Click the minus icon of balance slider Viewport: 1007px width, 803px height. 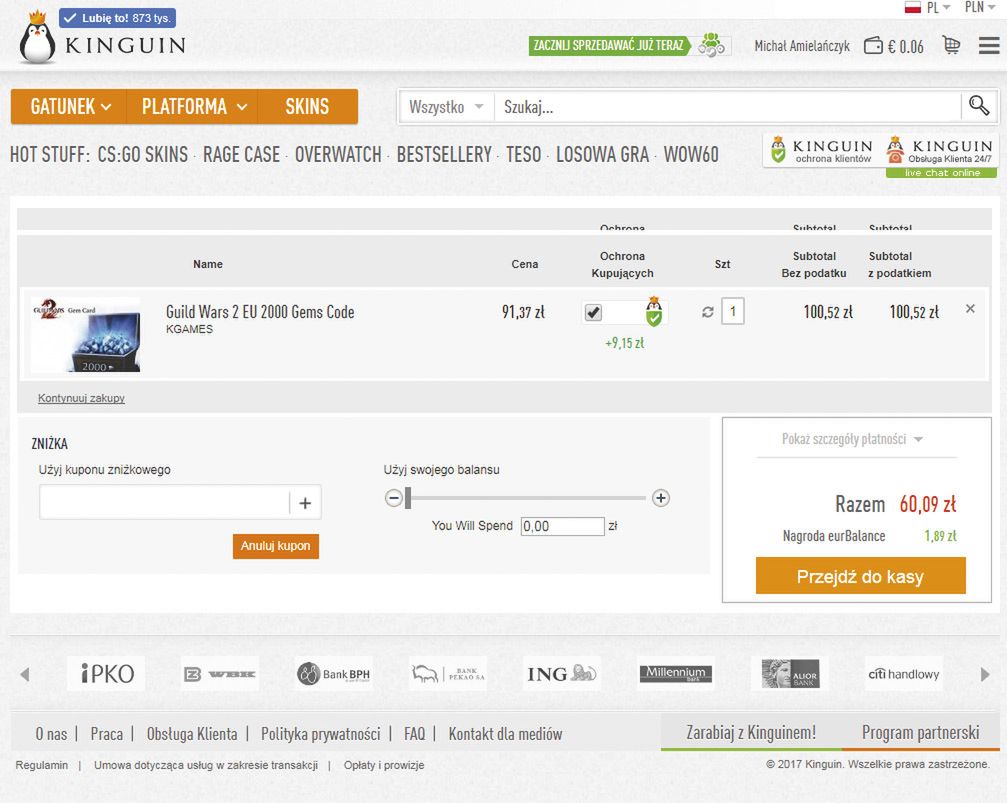(x=394, y=498)
